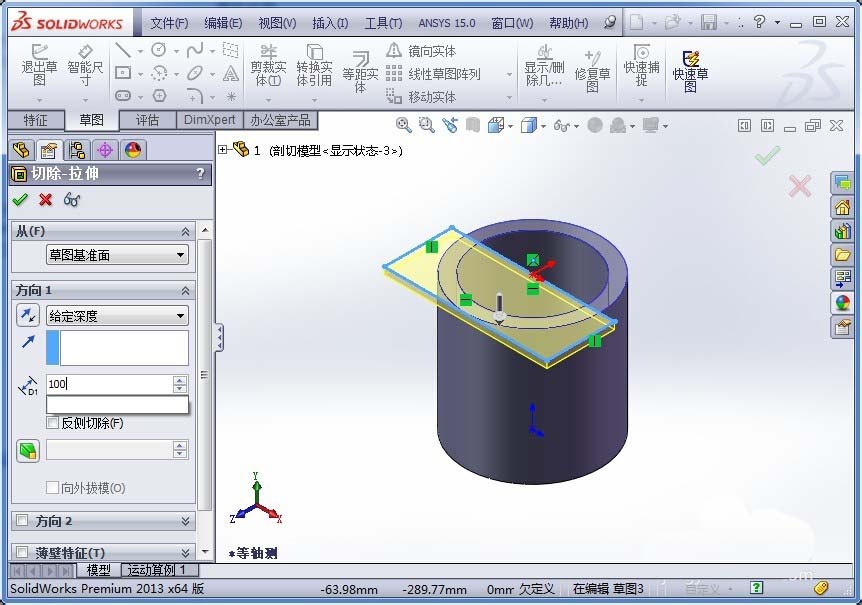Click Draft on/off button
The height and width of the screenshot is (605, 862).
27,451
